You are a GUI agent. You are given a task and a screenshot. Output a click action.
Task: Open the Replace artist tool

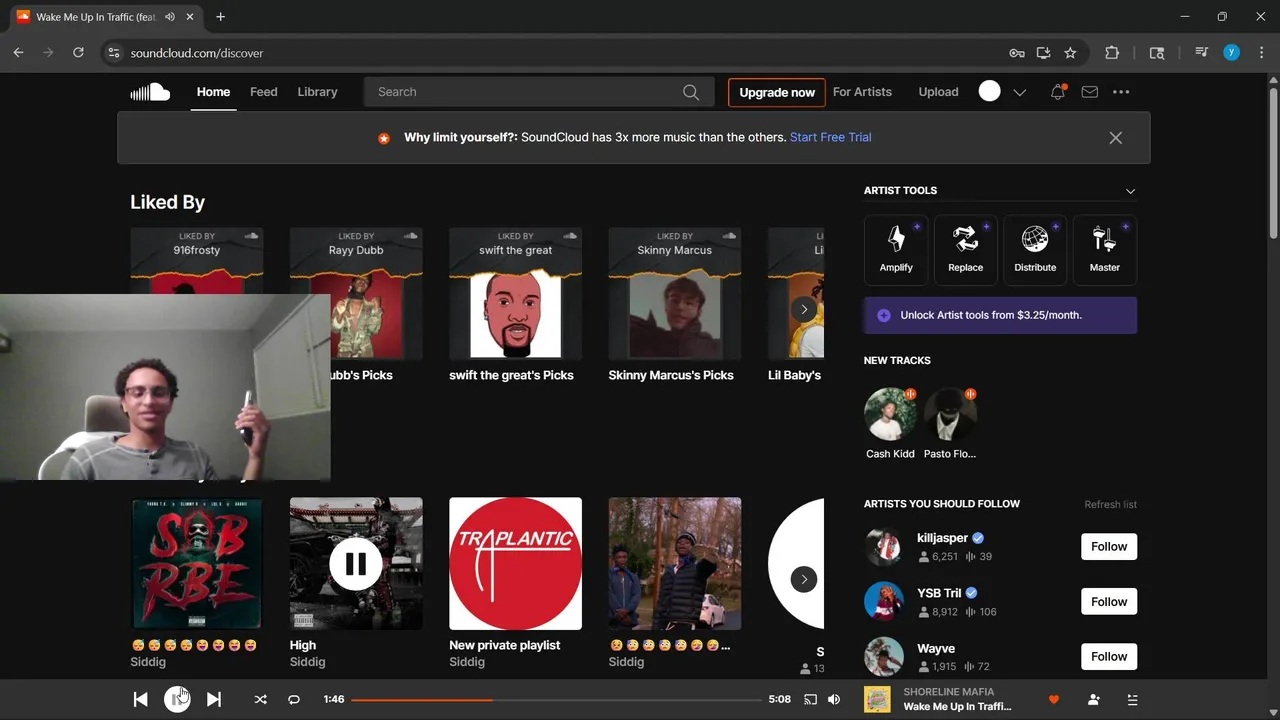coord(965,248)
